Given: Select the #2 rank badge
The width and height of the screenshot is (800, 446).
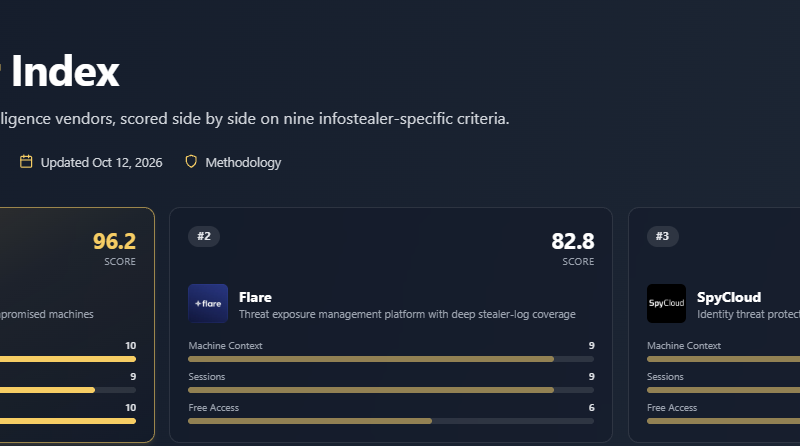Looking at the screenshot, I should click(x=204, y=236).
